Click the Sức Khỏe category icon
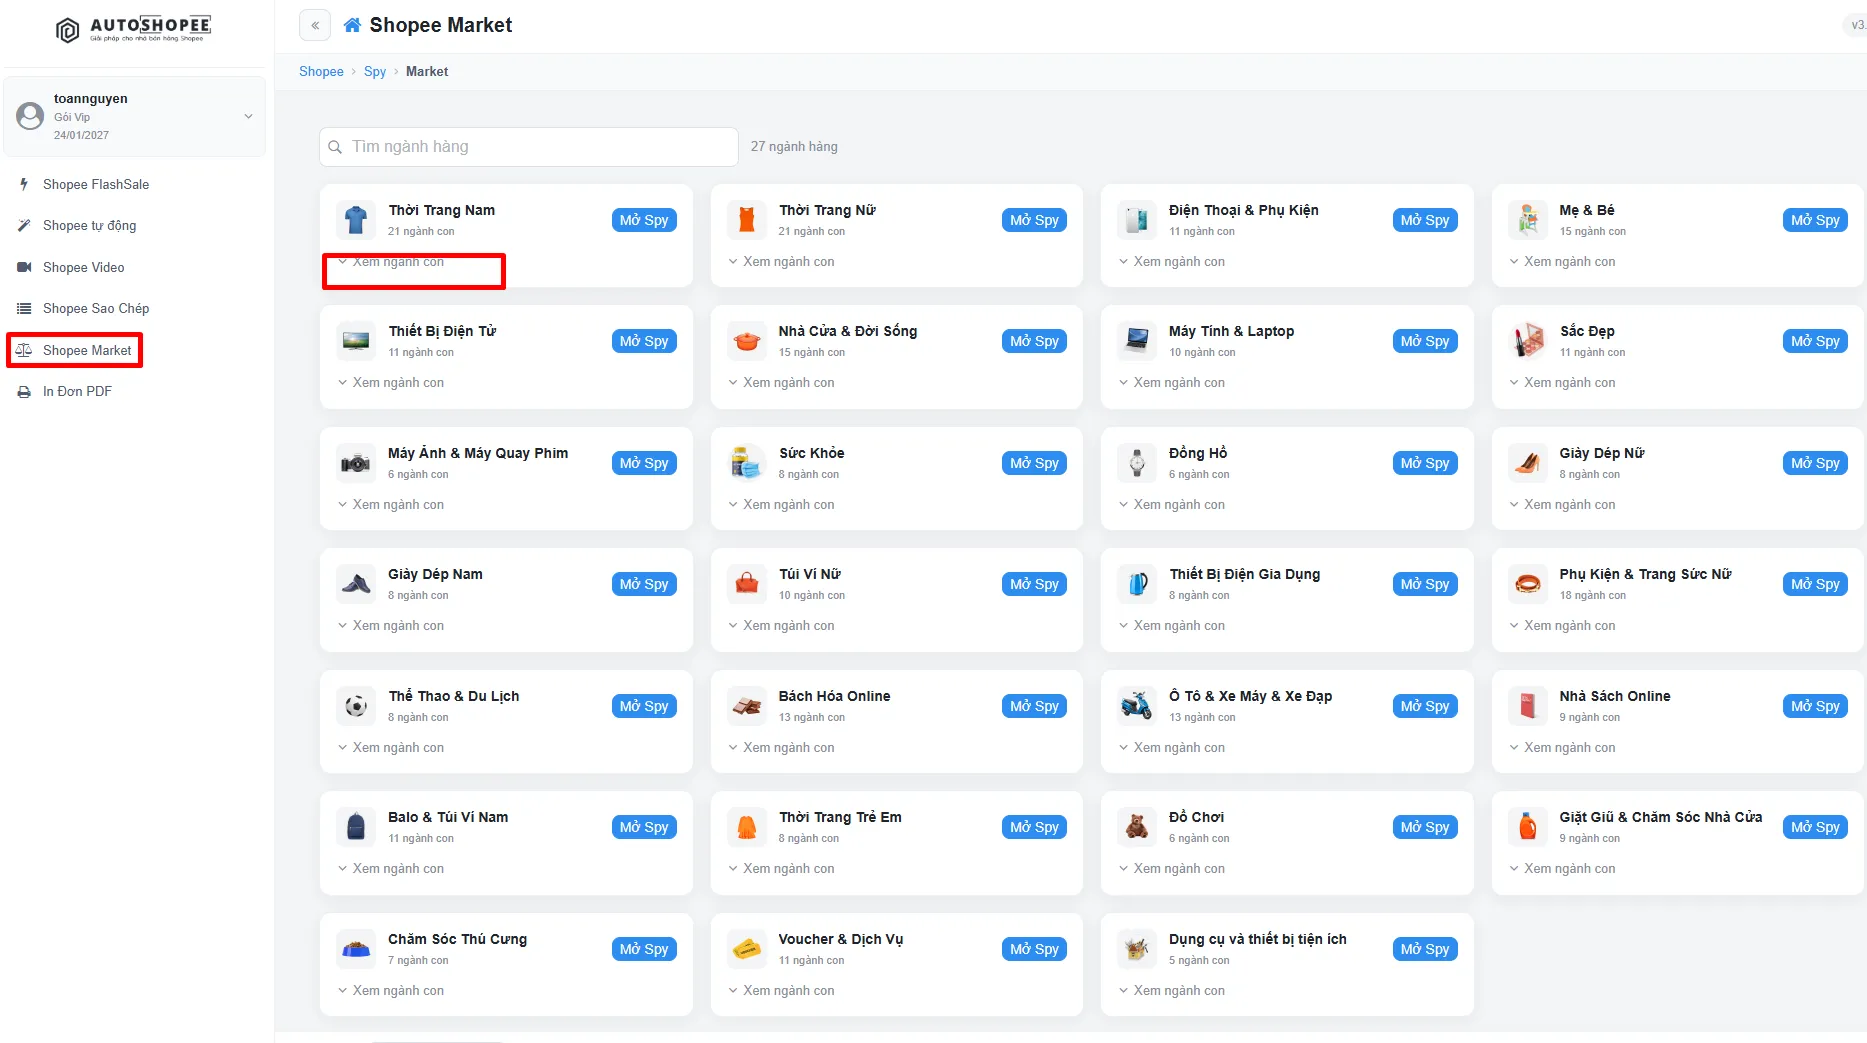 [x=747, y=463]
